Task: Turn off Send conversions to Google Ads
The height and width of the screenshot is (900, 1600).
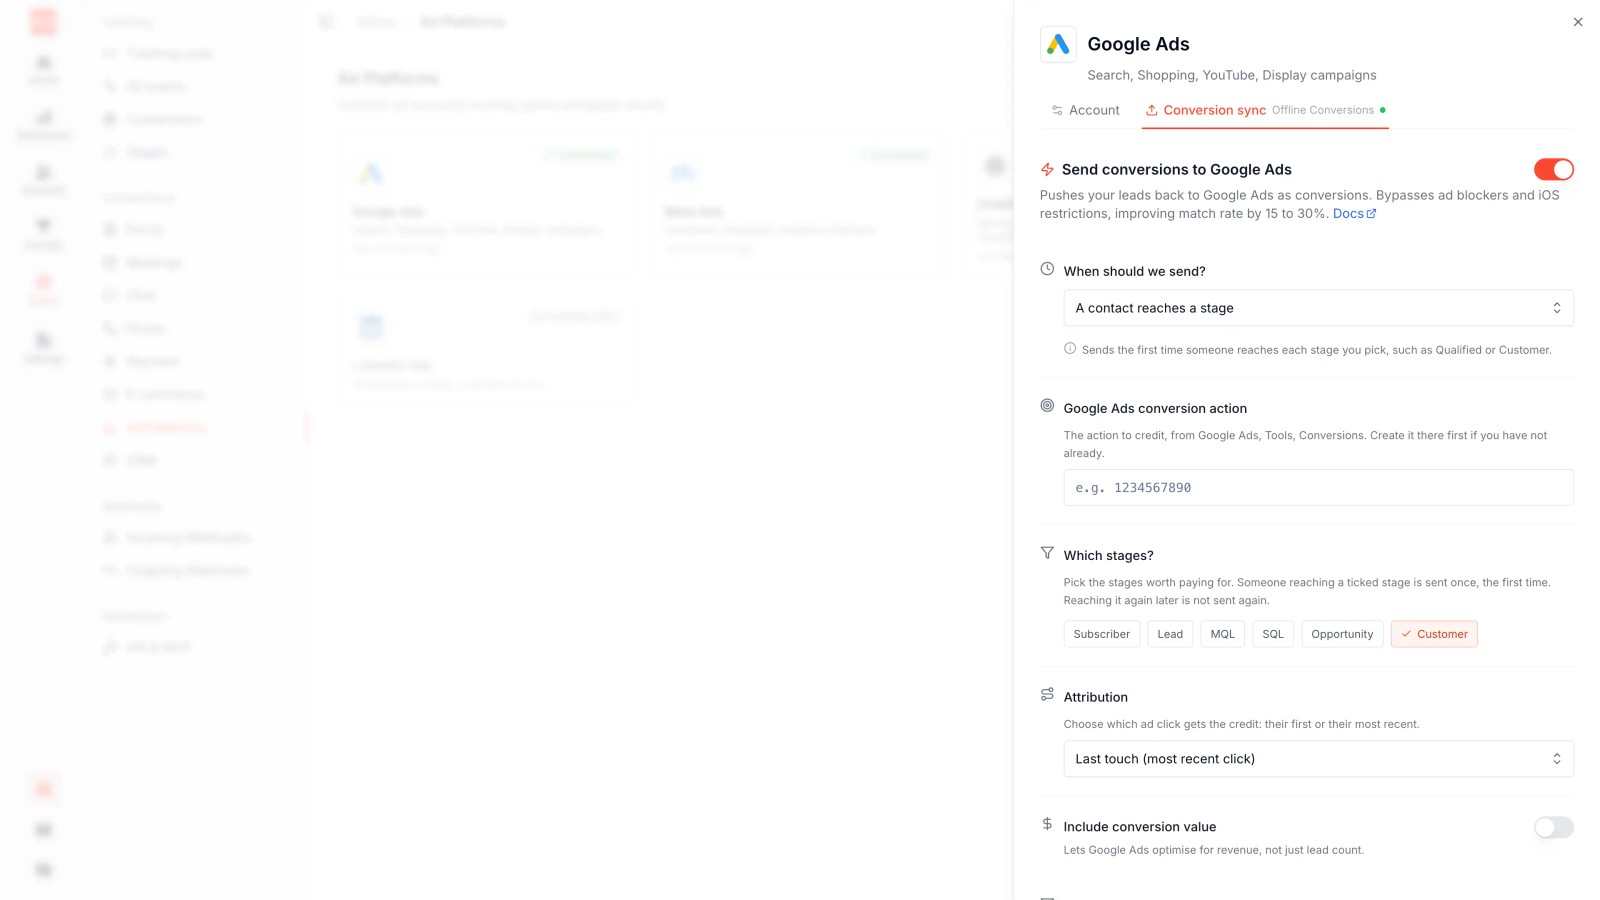Action: pos(1554,170)
